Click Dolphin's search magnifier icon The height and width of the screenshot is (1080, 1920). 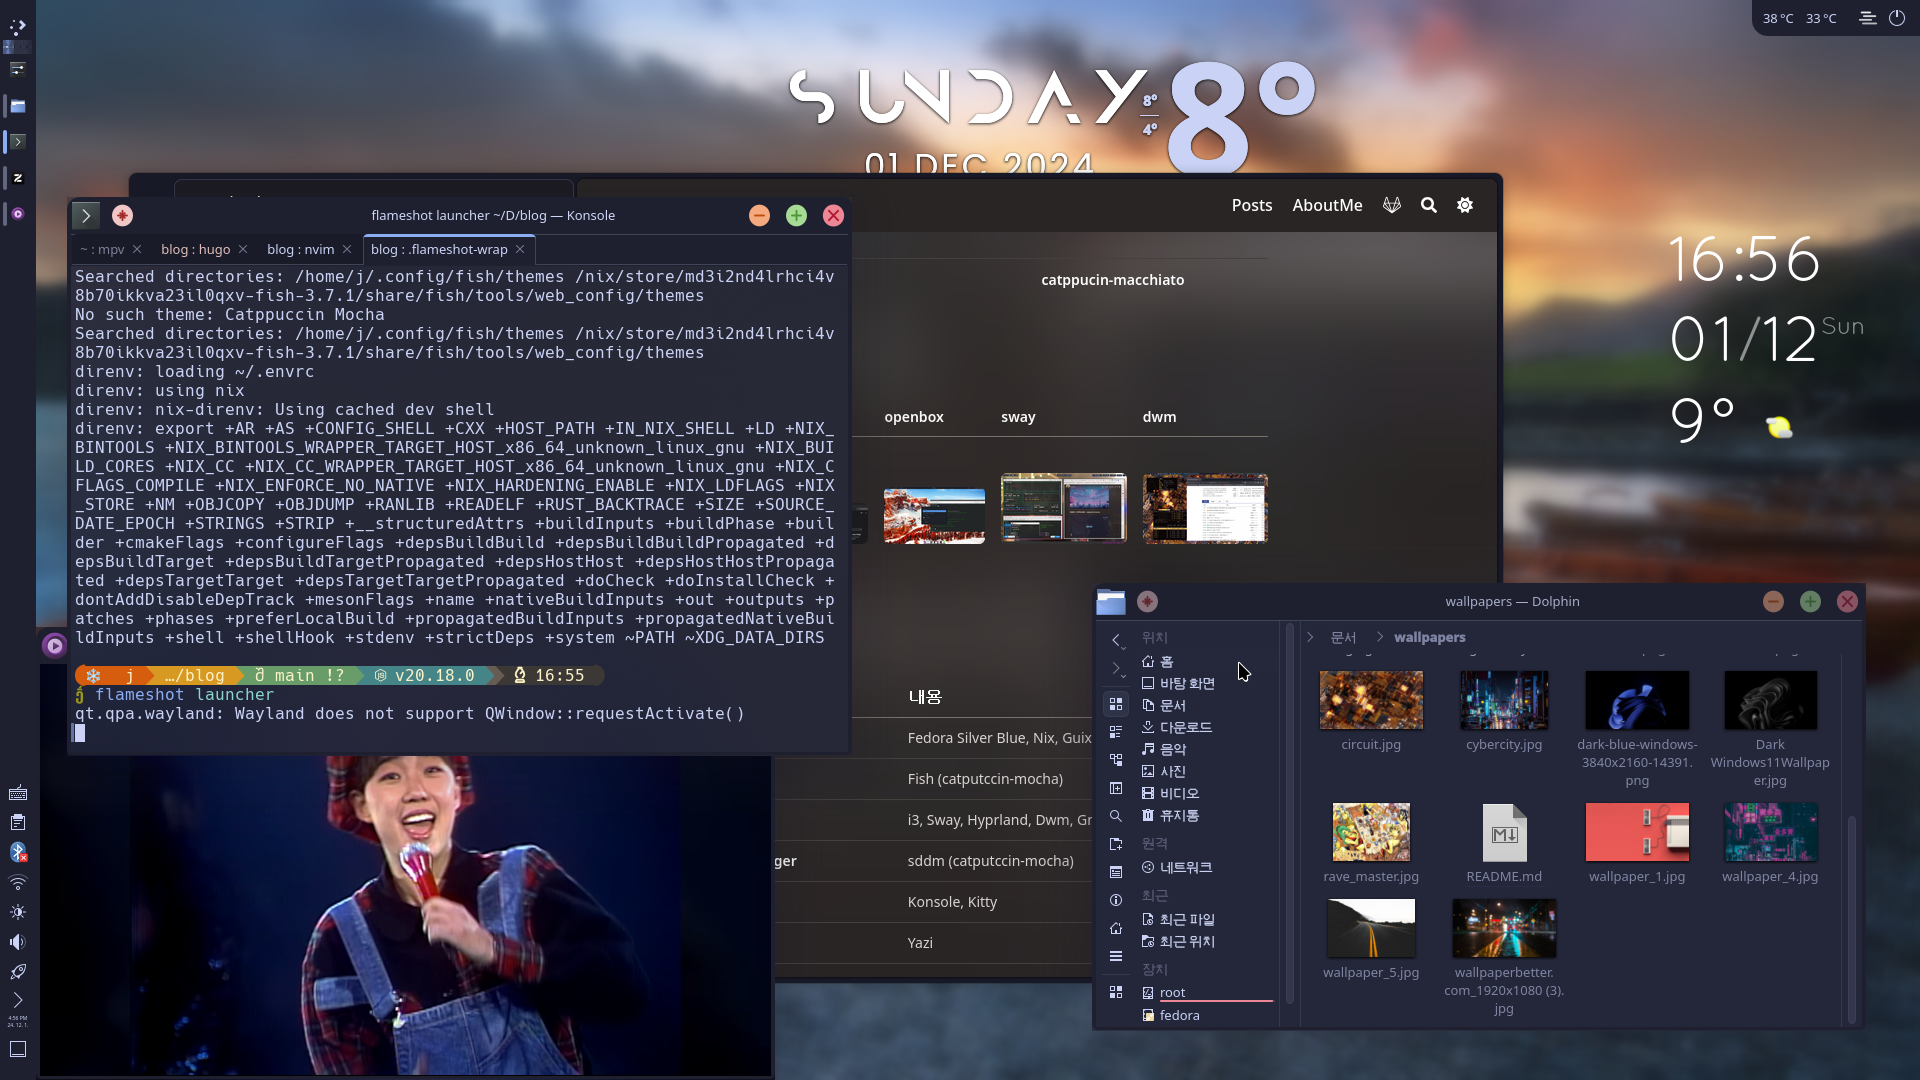(x=1116, y=816)
